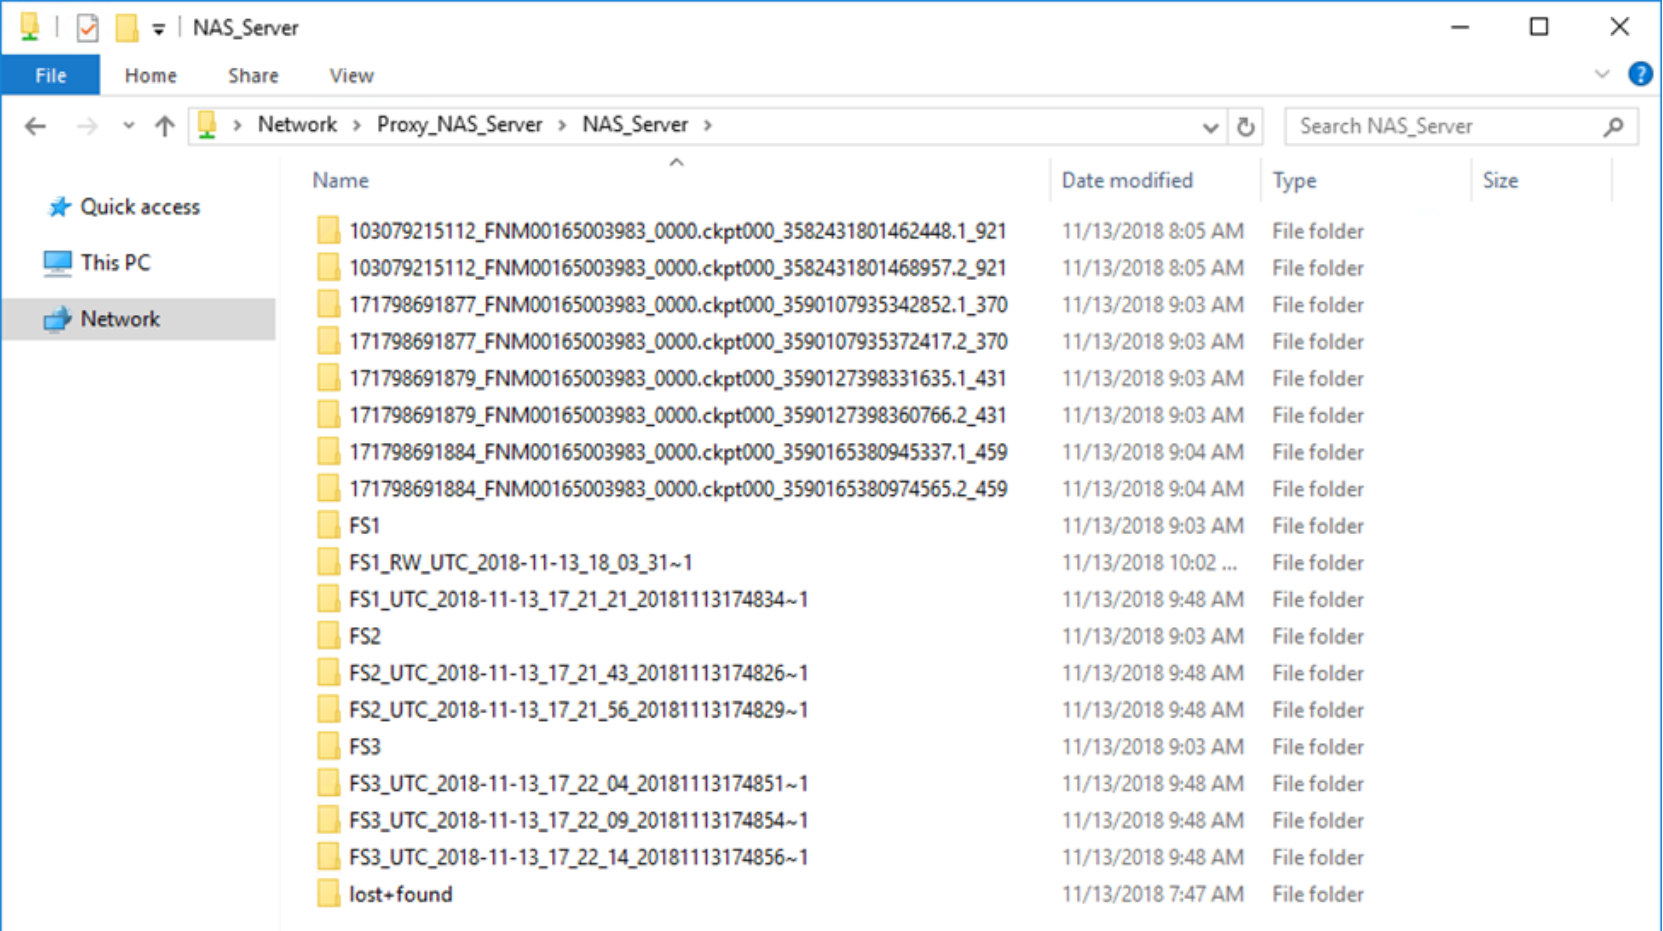This screenshot has height=931, width=1663.
Task: Select folder ending 3590127398360766.2_431
Action: [x=677, y=415]
